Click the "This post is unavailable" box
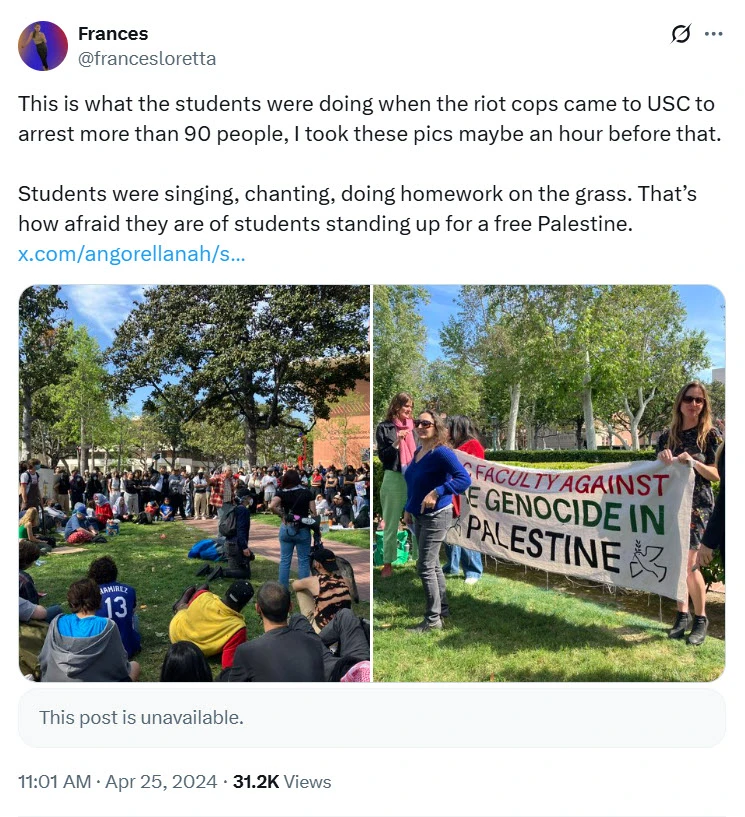The width and height of the screenshot is (745, 817). point(372,717)
